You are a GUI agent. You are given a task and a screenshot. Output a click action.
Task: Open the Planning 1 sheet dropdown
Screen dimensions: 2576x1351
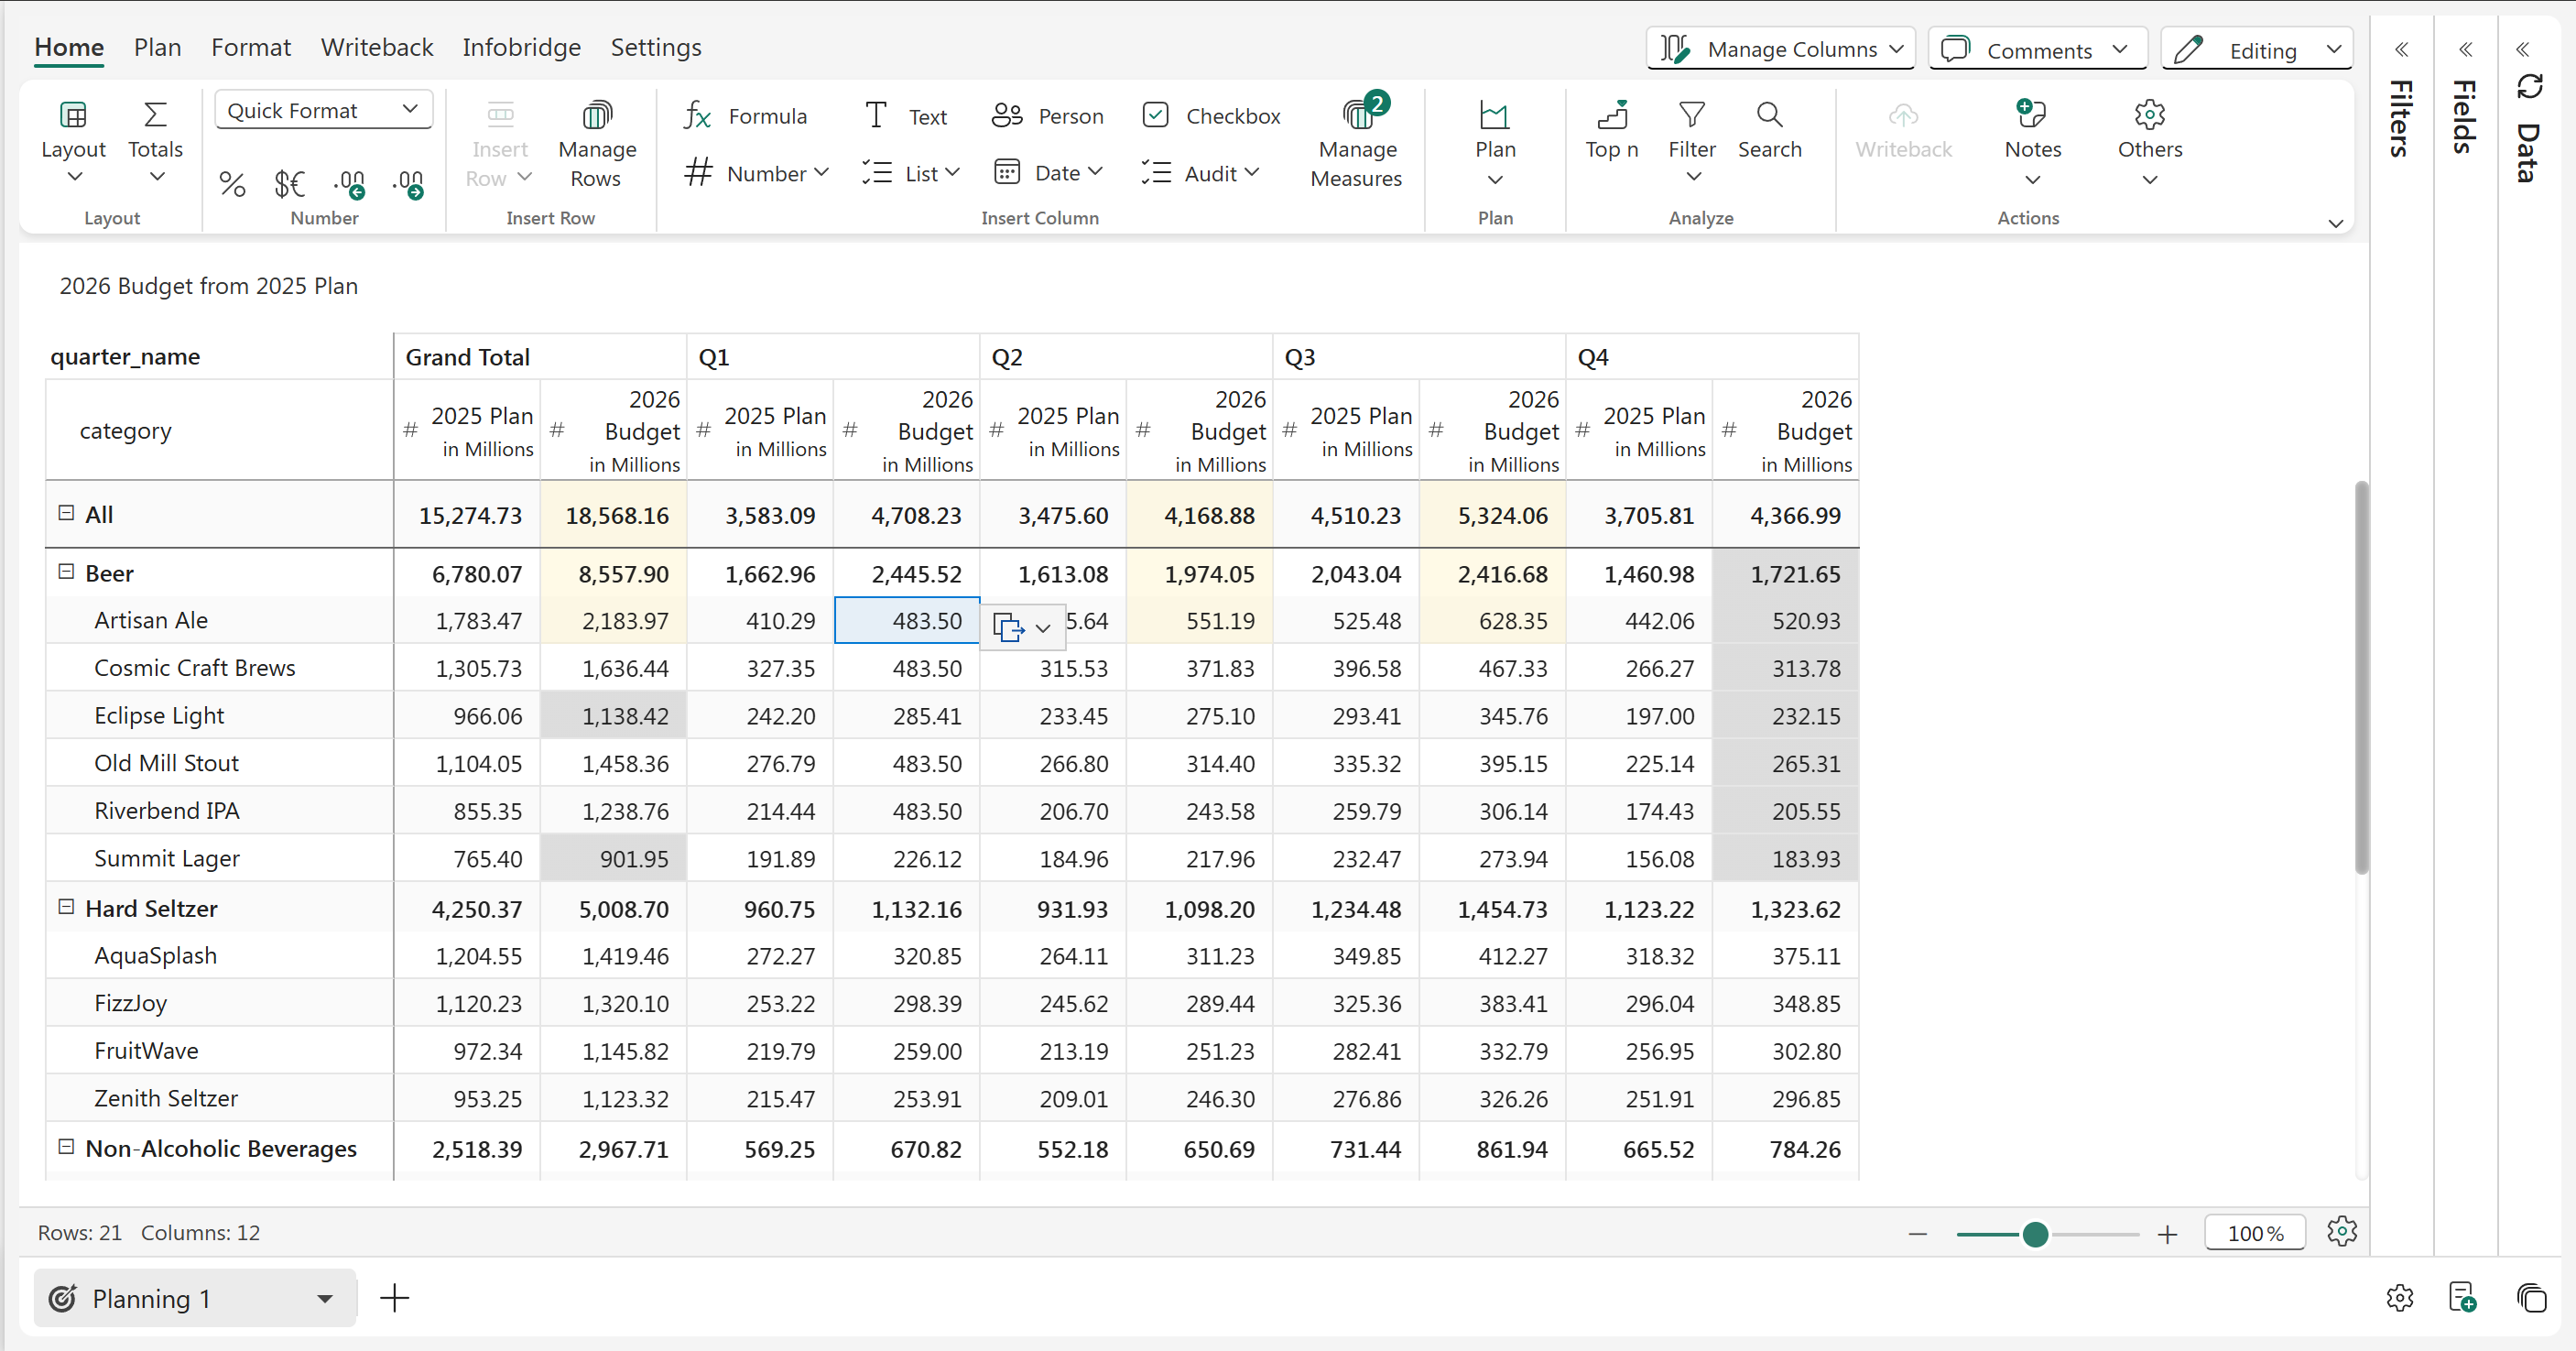click(x=324, y=1299)
